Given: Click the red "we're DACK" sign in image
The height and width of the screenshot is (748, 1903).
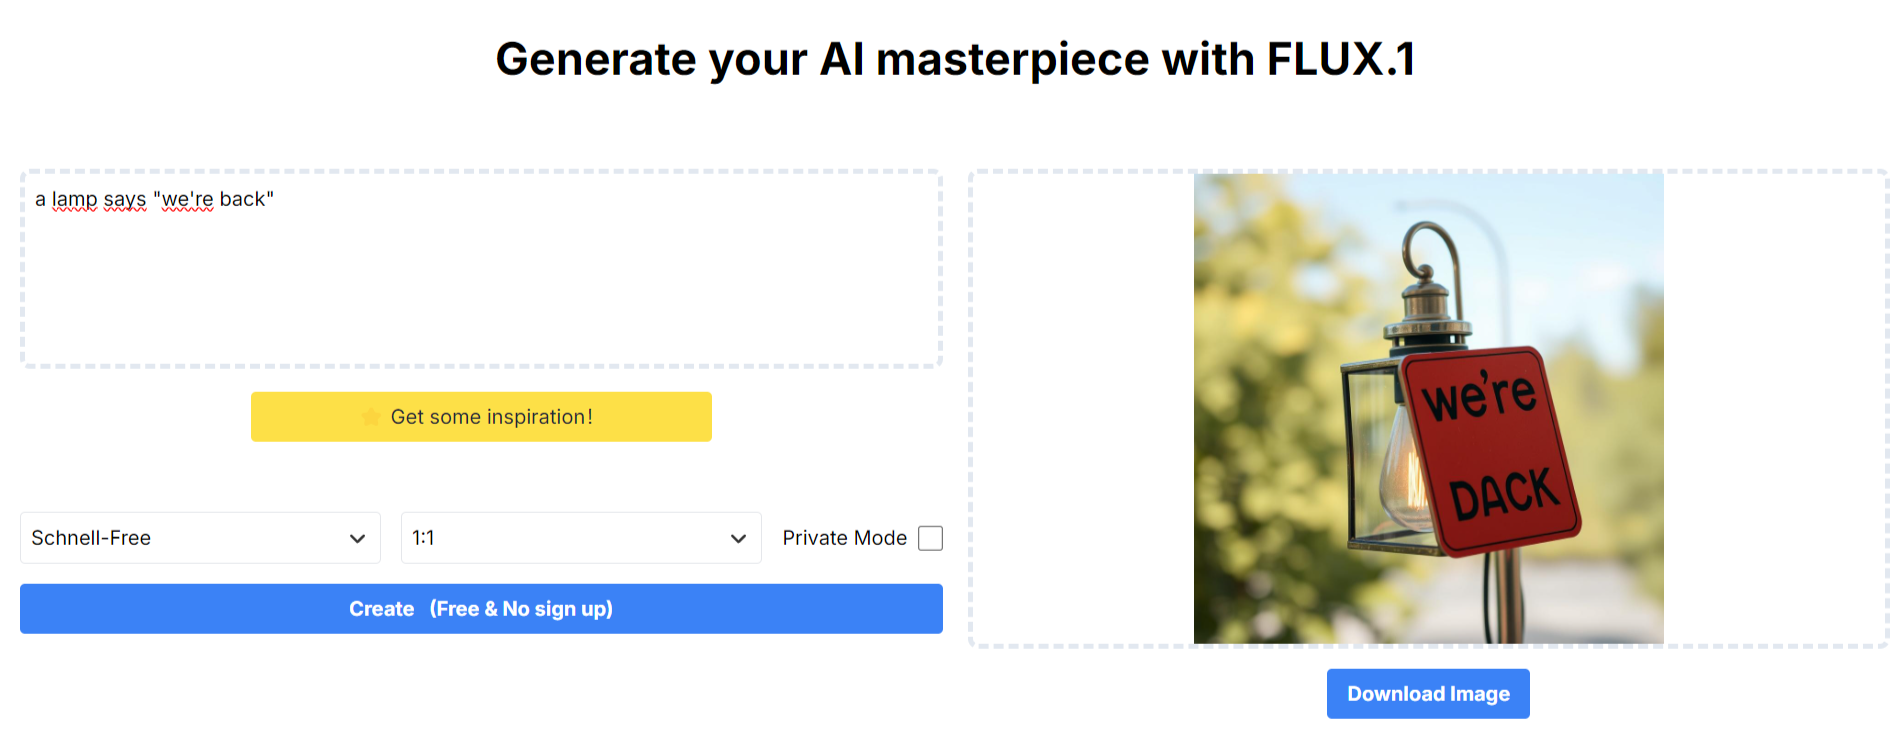Looking at the screenshot, I should (x=1488, y=450).
